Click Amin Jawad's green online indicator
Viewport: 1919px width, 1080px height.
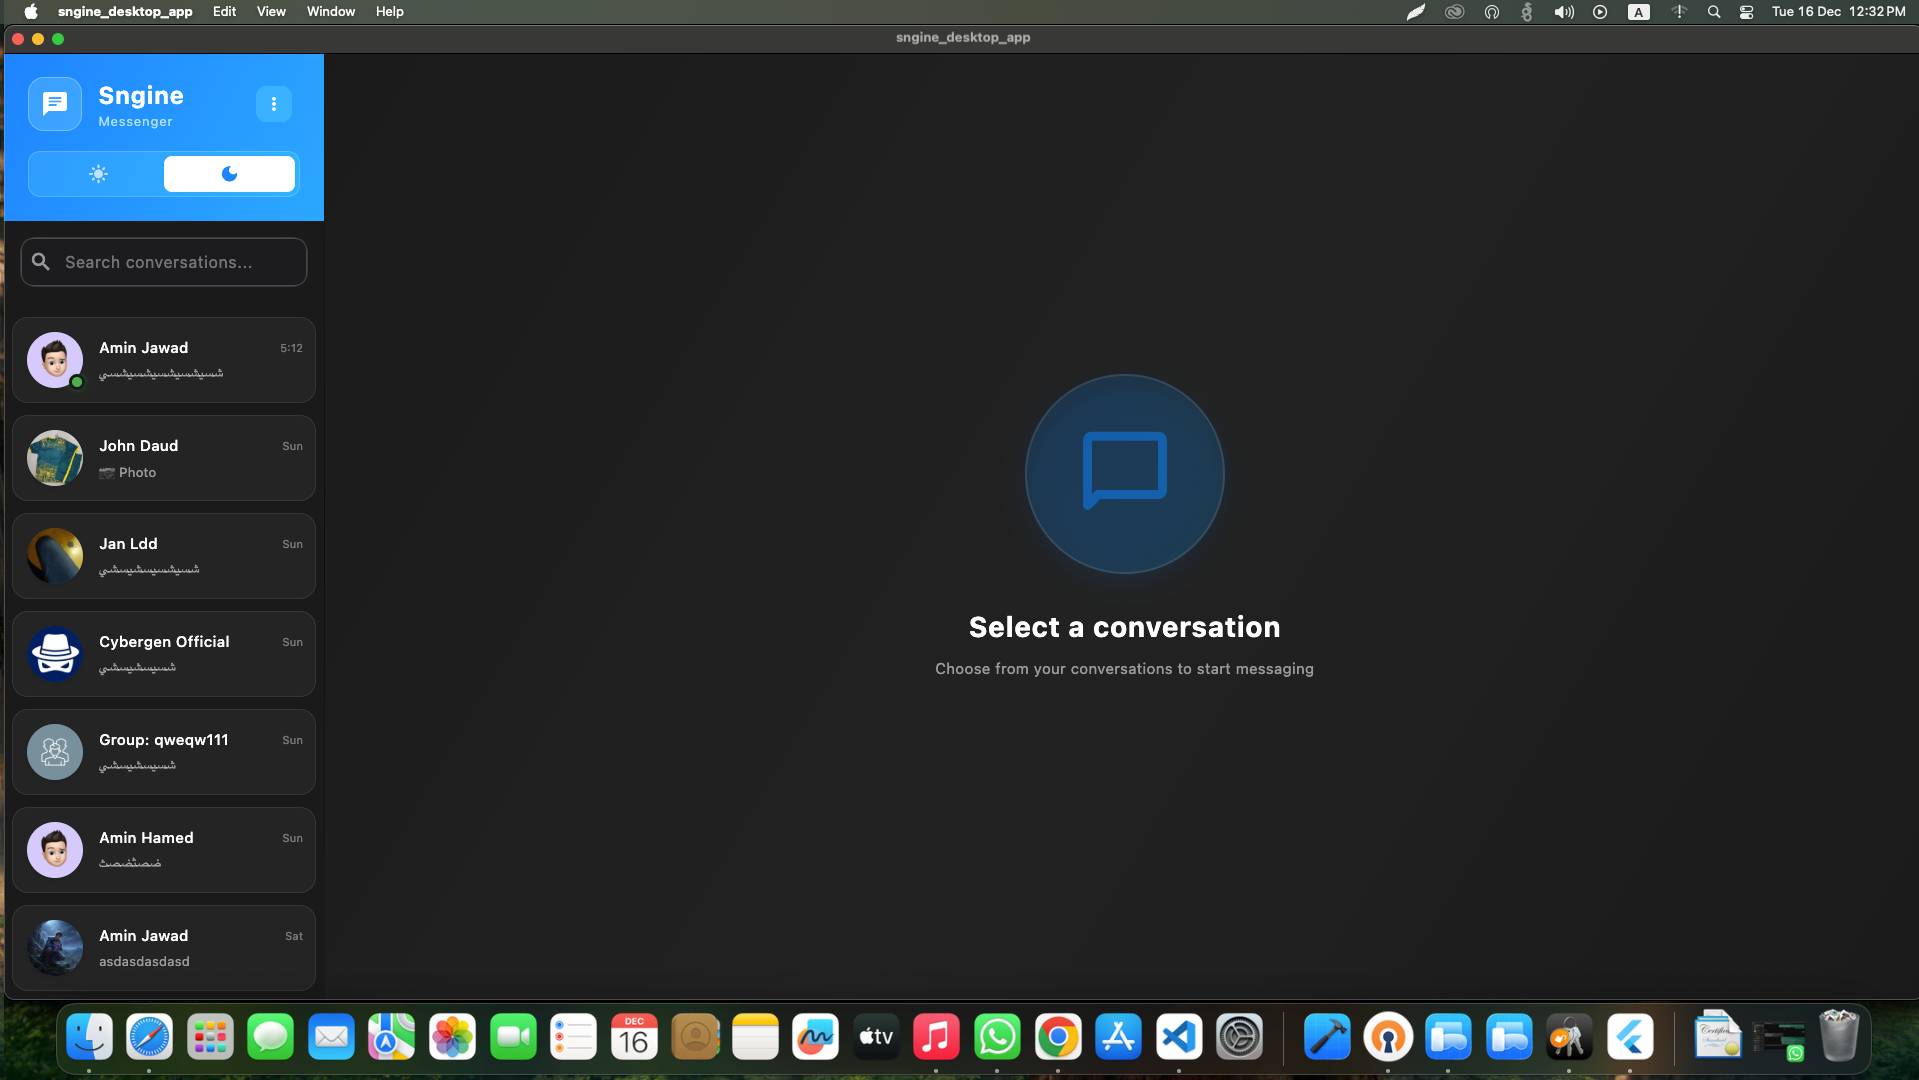75,381
